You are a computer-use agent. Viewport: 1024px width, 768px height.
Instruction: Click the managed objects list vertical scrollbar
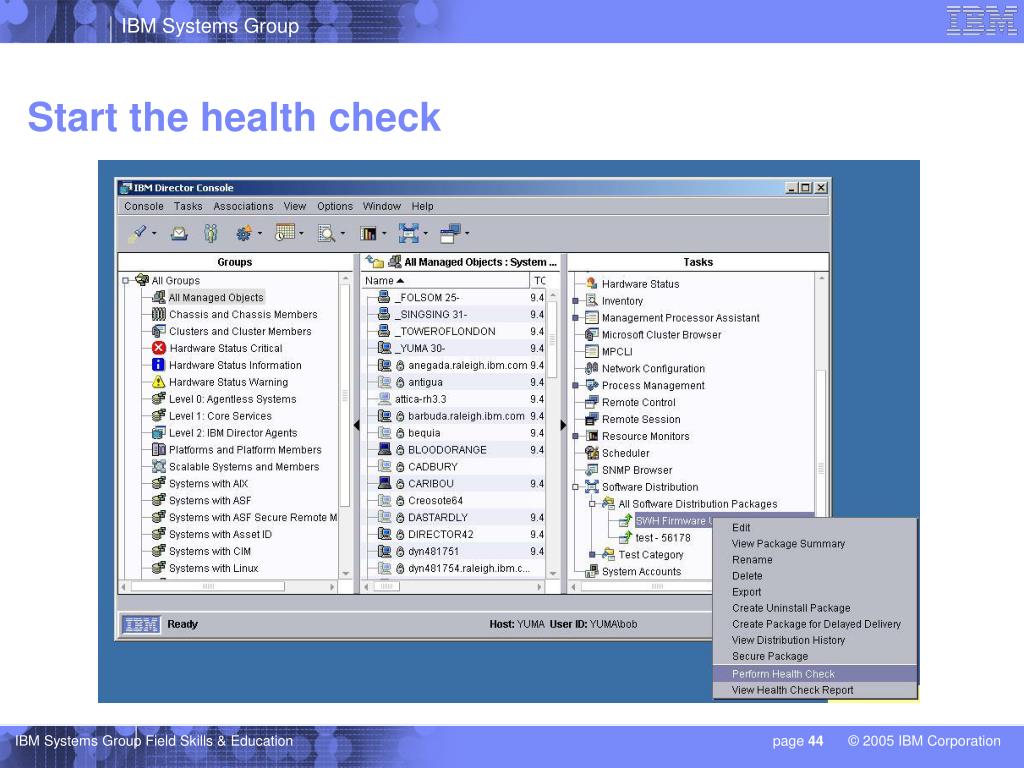point(552,340)
